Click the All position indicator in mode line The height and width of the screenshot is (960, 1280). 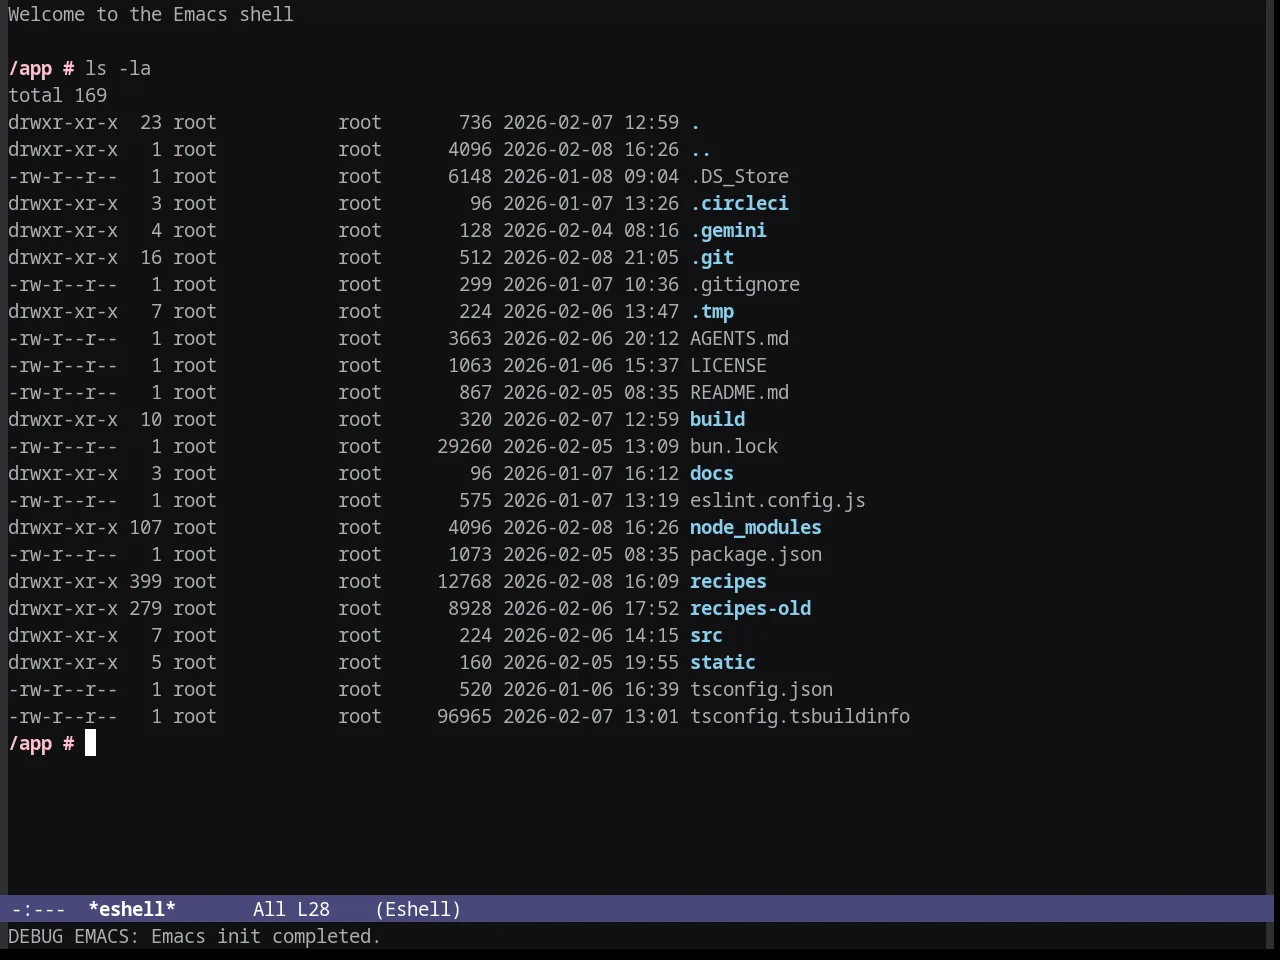coord(269,909)
